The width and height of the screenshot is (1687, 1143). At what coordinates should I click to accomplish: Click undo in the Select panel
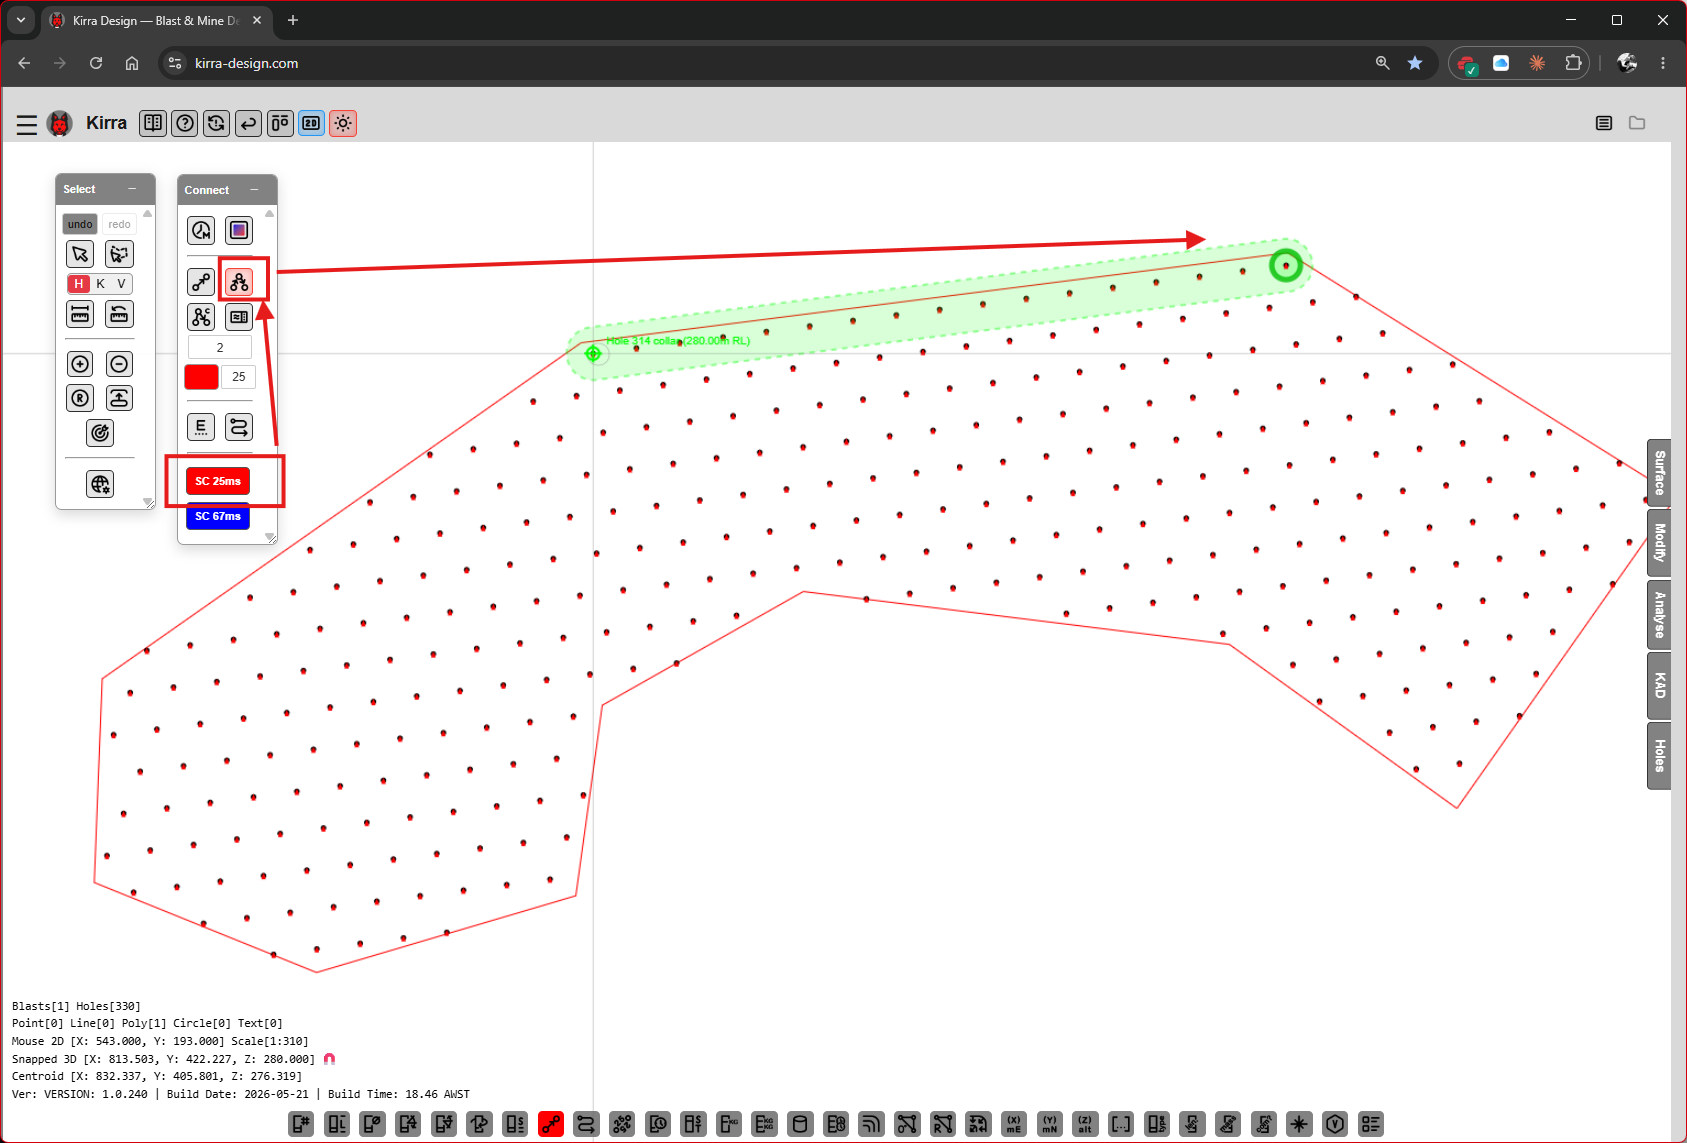(x=80, y=224)
